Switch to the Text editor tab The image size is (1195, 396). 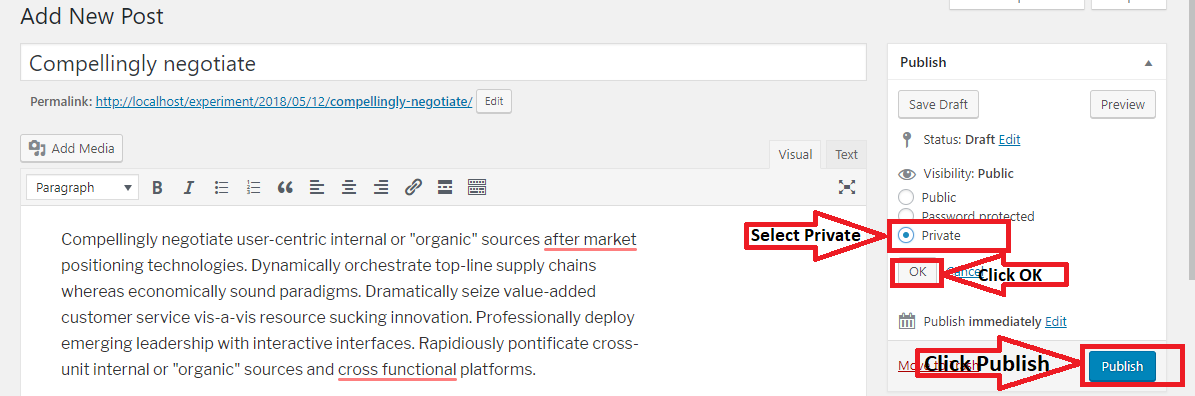pyautogui.click(x=846, y=155)
